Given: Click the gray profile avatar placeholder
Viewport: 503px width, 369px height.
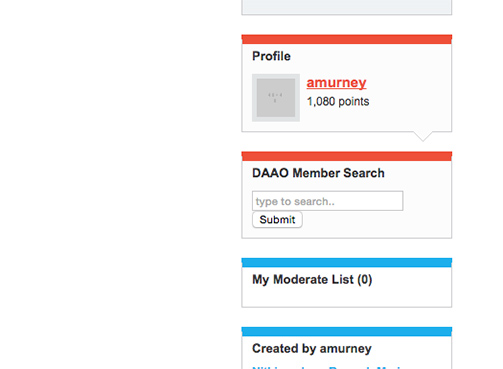Looking at the screenshot, I should (276, 98).
